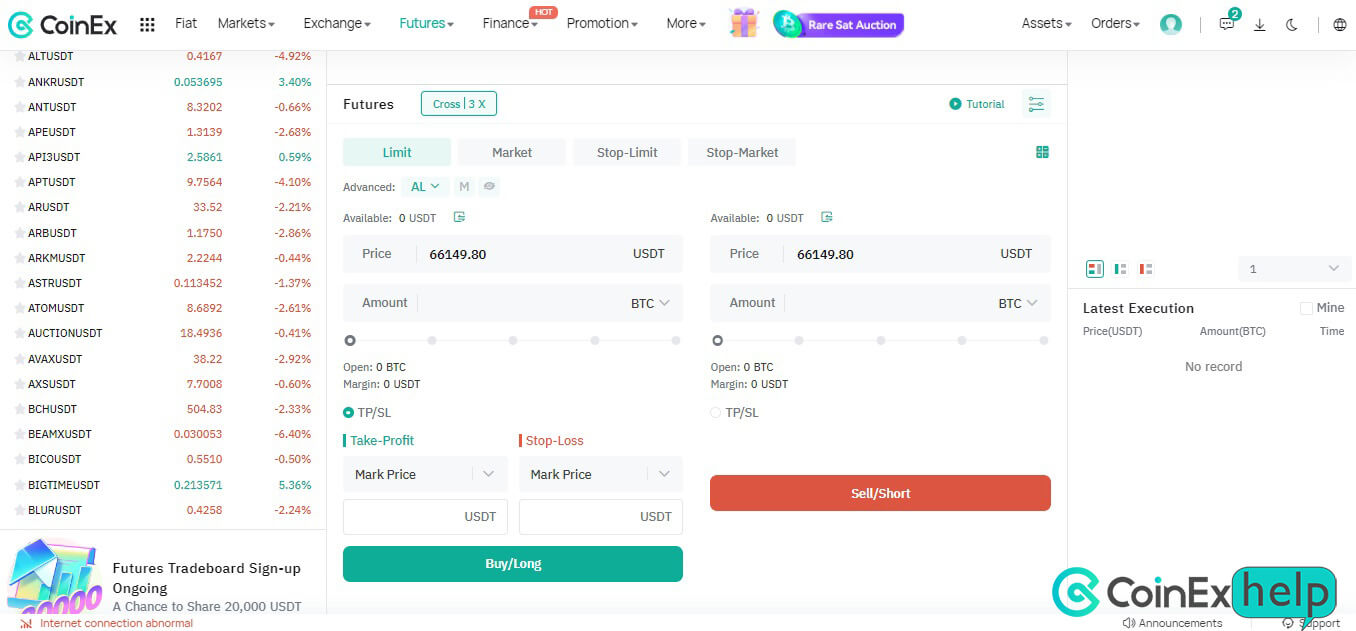Click the buy-side Price input field
This screenshot has width=1356, height=631.
point(520,254)
